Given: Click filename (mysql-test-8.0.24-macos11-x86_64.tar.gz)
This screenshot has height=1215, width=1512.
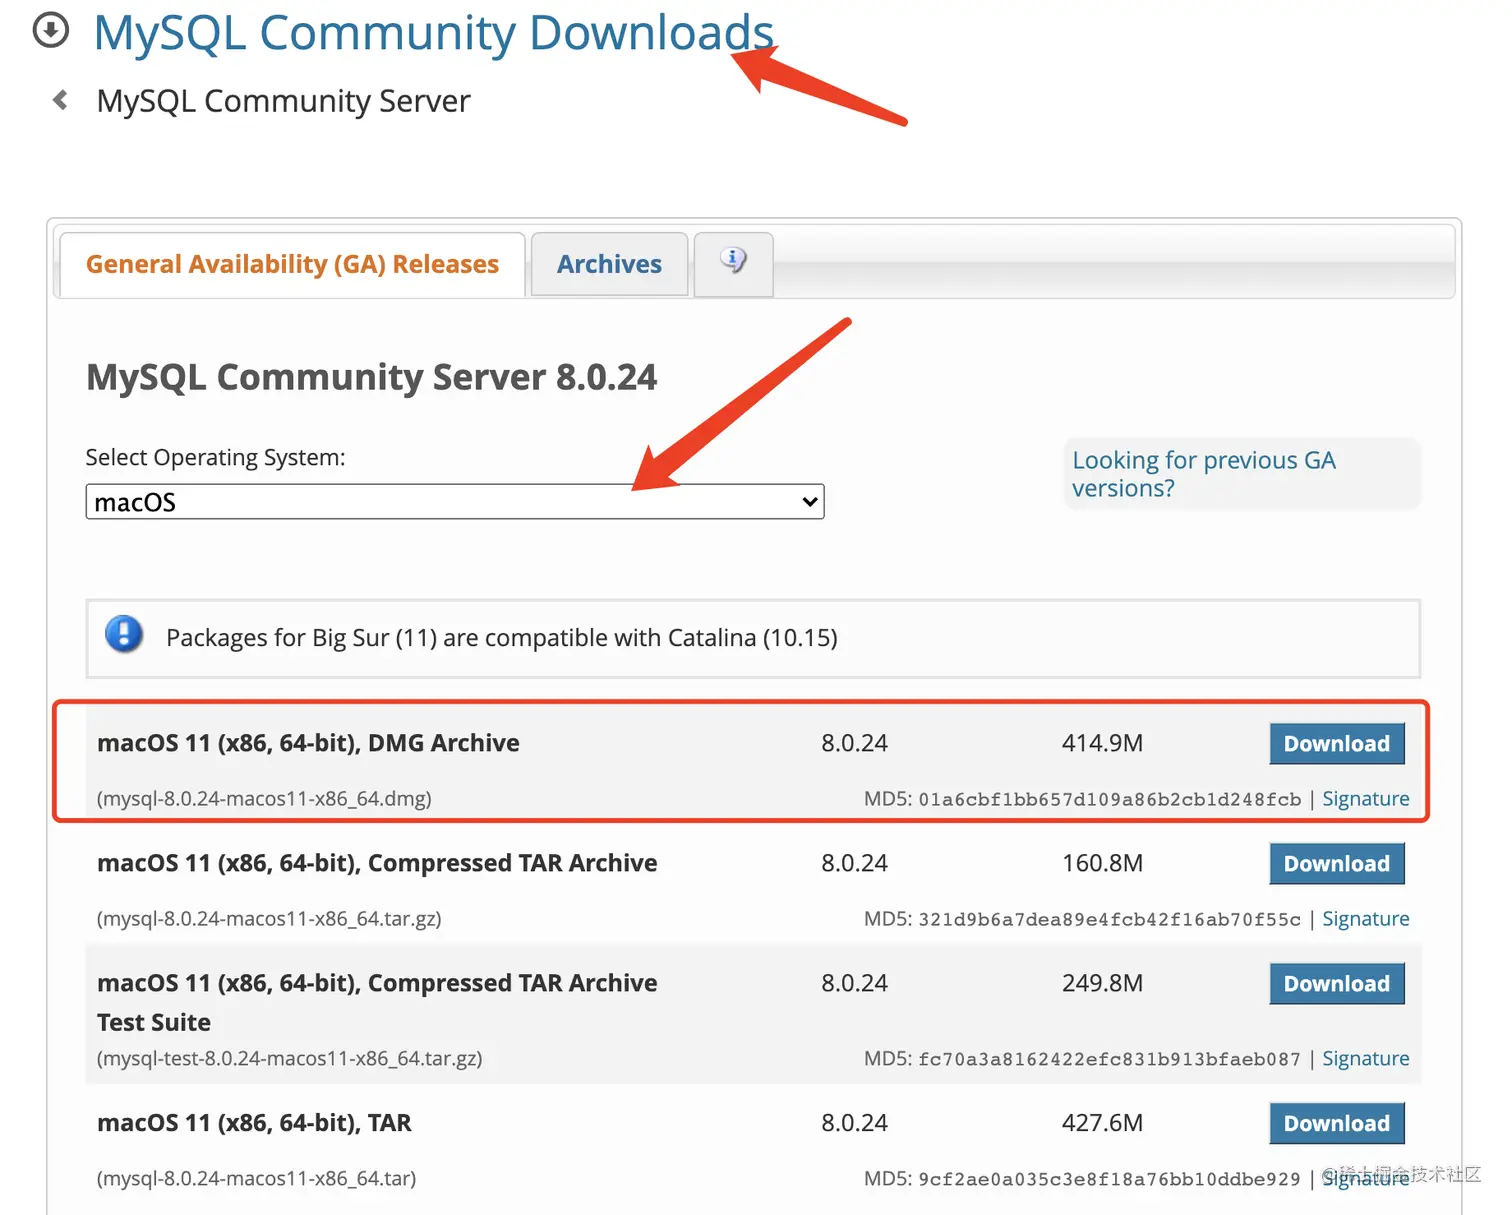Looking at the screenshot, I should tap(290, 1059).
